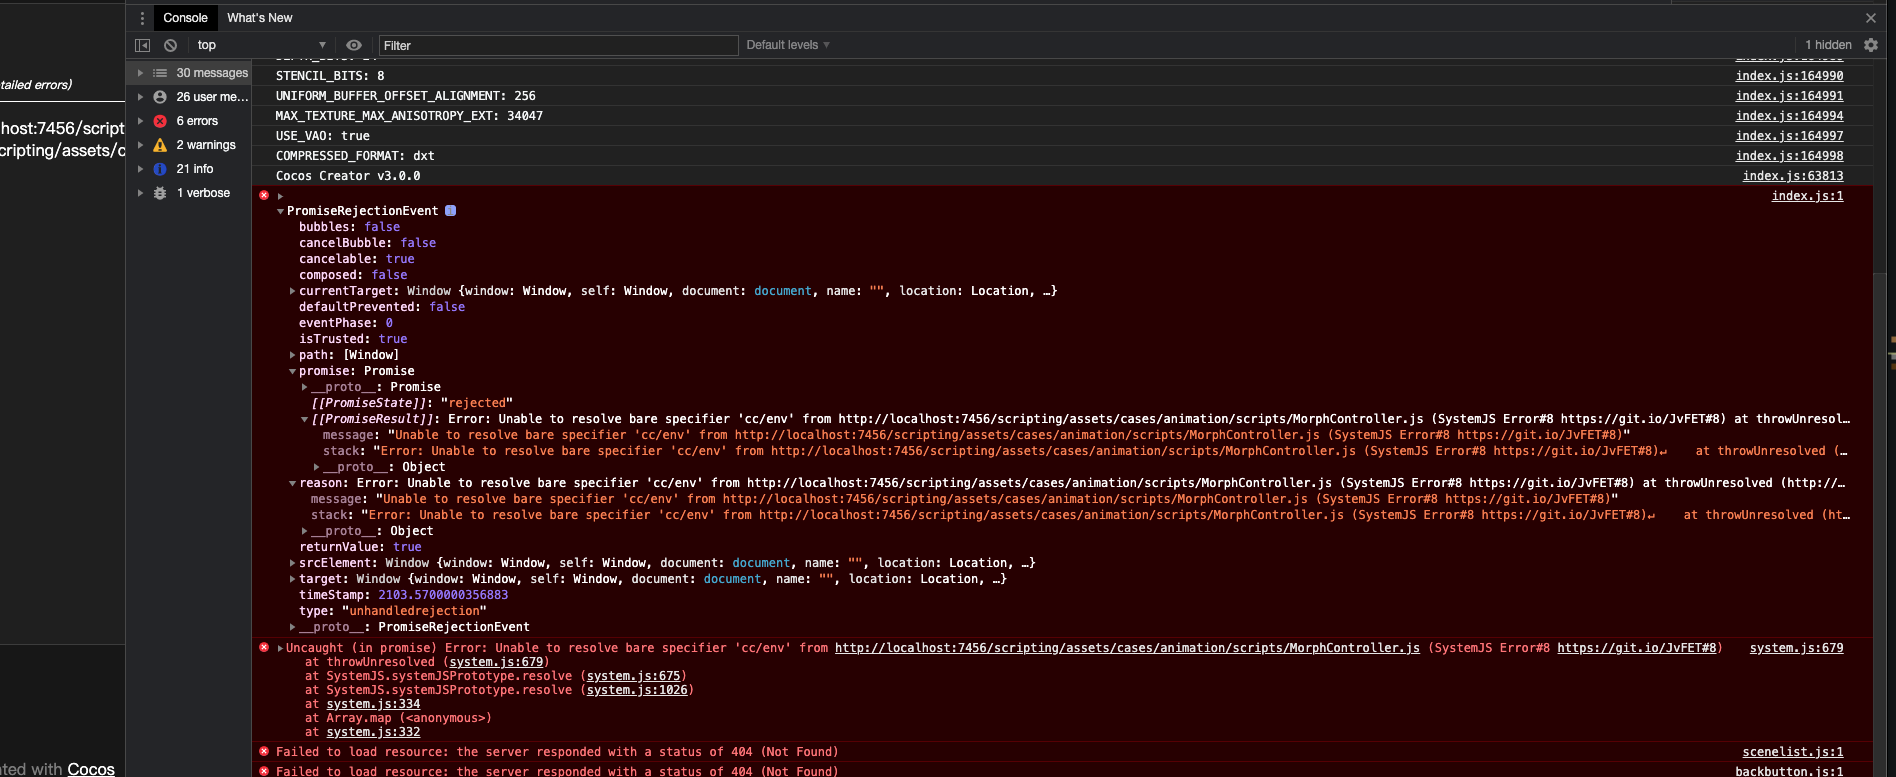Open the top JavaScript context dropdown
The height and width of the screenshot is (777, 1896).
pyautogui.click(x=262, y=45)
